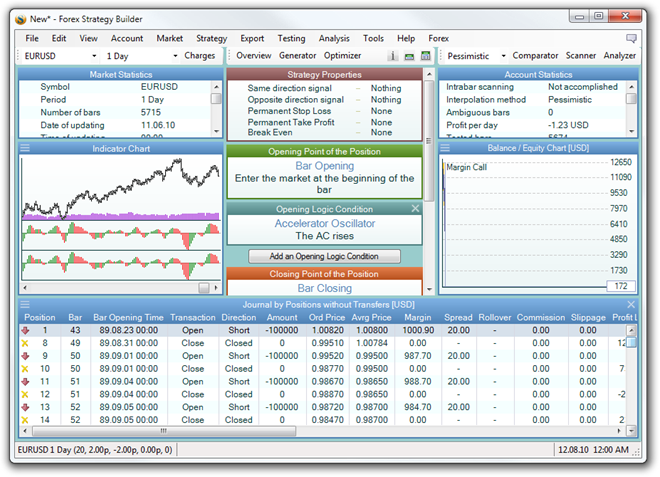Image resolution: width=660 pixels, height=477 pixels.
Task: Open the File menu
Action: pyautogui.click(x=32, y=38)
